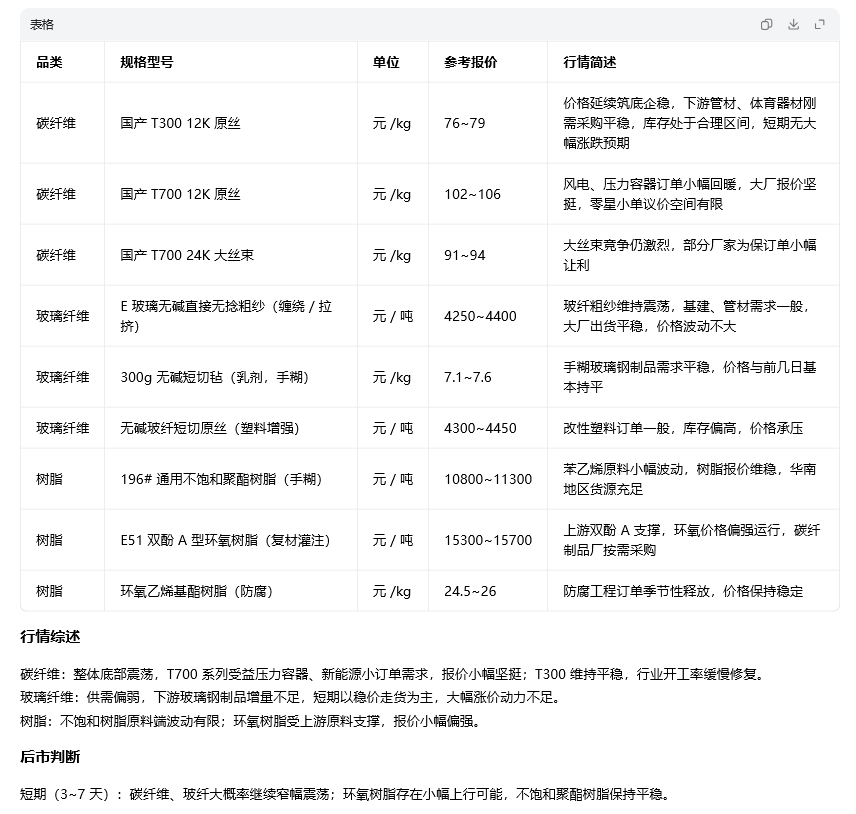The image size is (856, 814).
Task: Click the 树脂 cell in the E51 row
Action: click(49, 540)
